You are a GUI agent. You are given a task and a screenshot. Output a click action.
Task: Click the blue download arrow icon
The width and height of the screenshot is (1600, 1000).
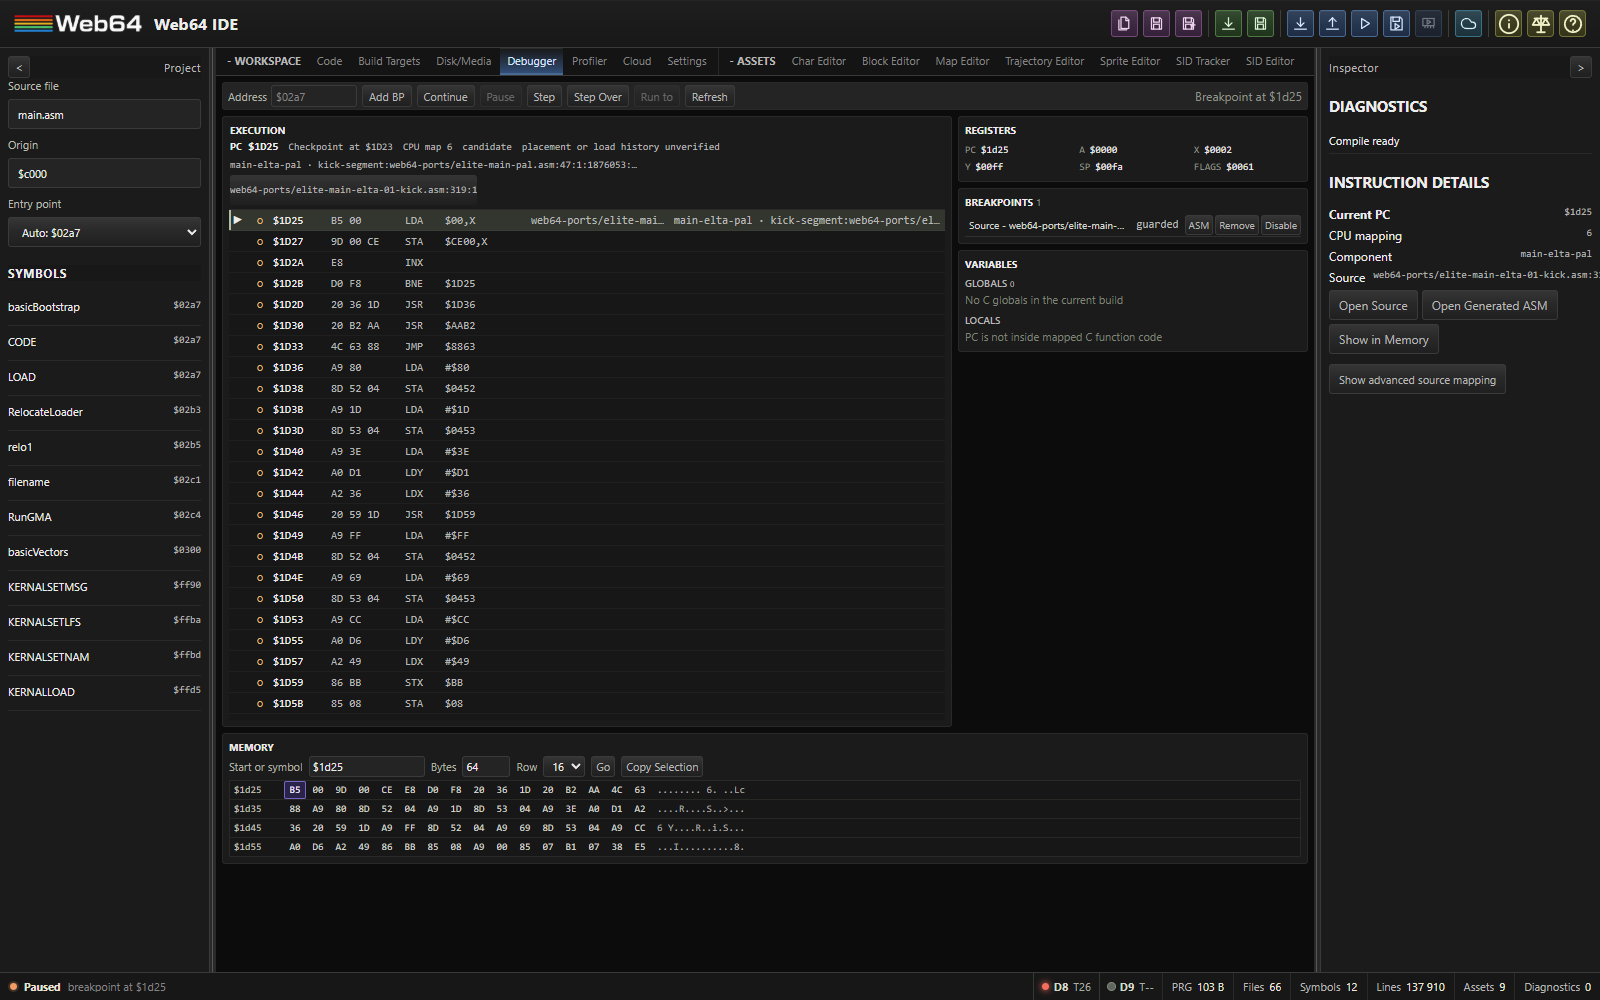(1300, 24)
